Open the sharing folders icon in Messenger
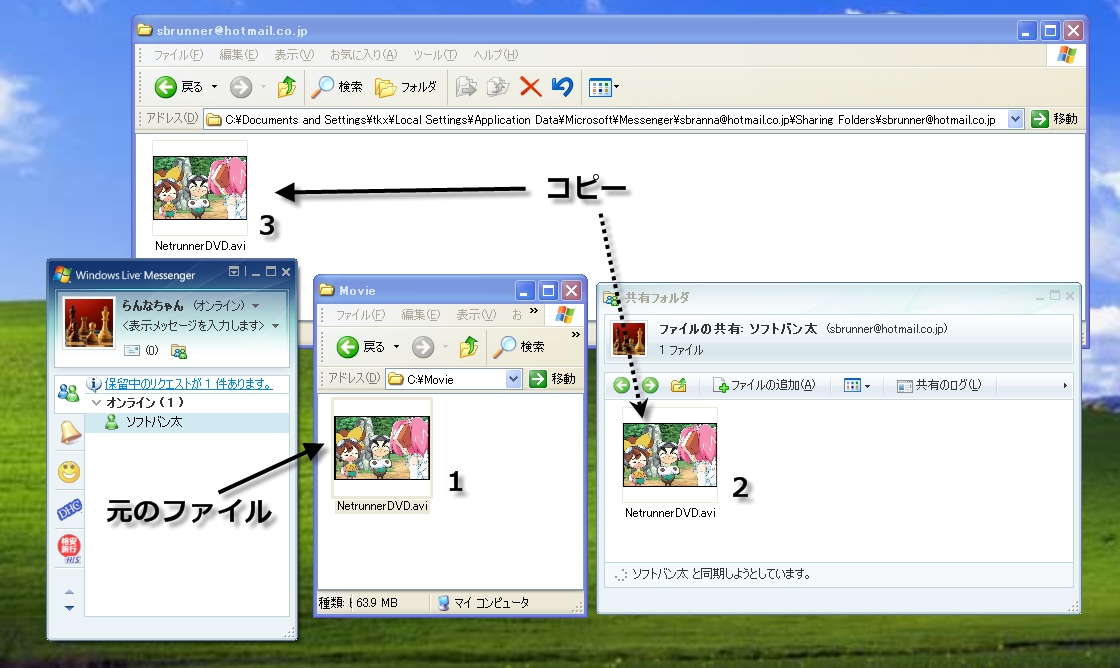This screenshot has width=1120, height=668. 179,351
